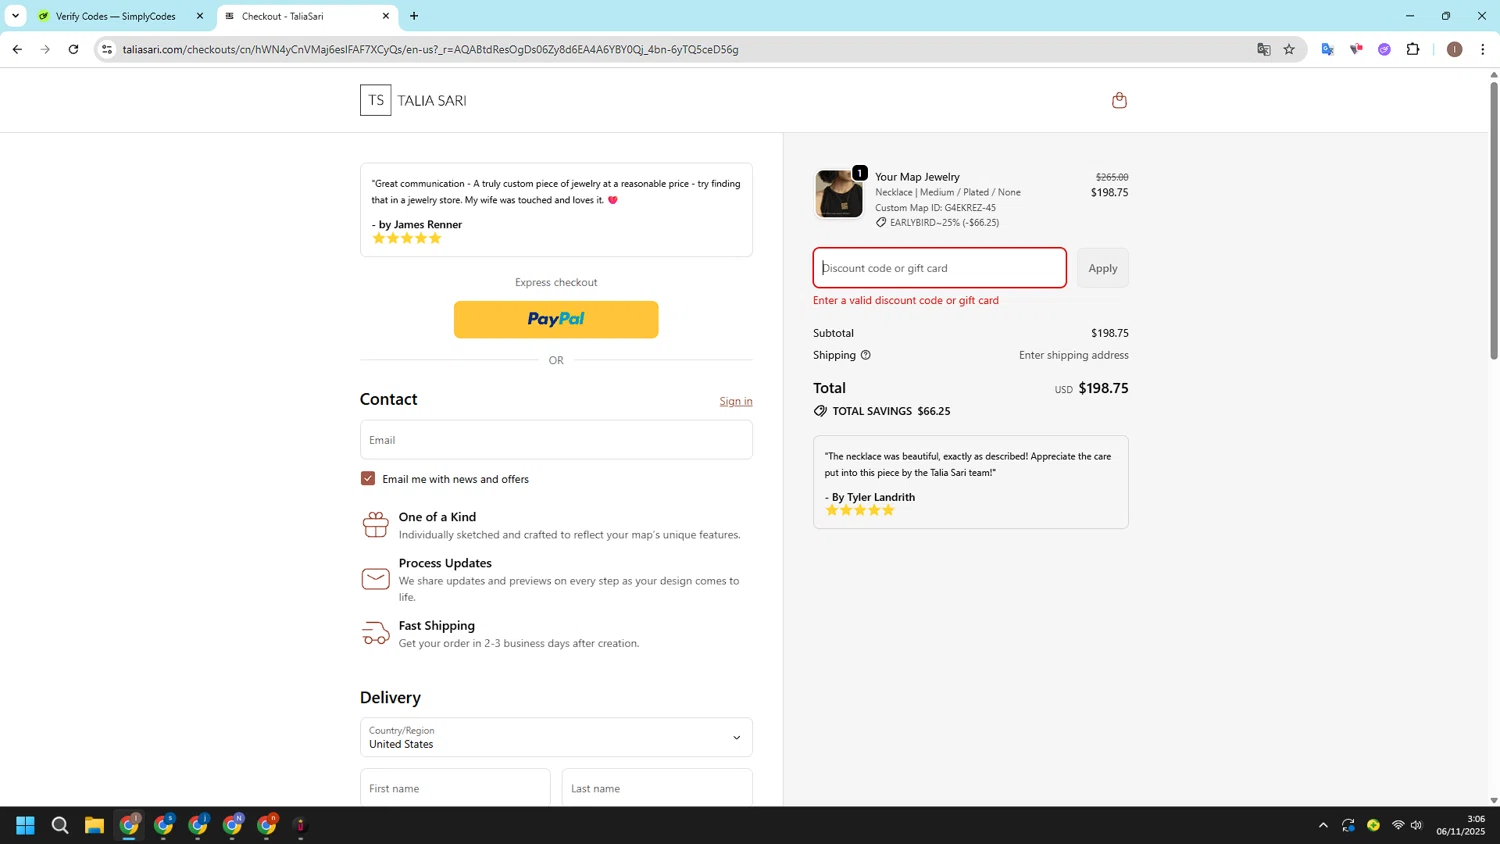Click the Email input field
Screen dimensions: 1500x844
556,440
